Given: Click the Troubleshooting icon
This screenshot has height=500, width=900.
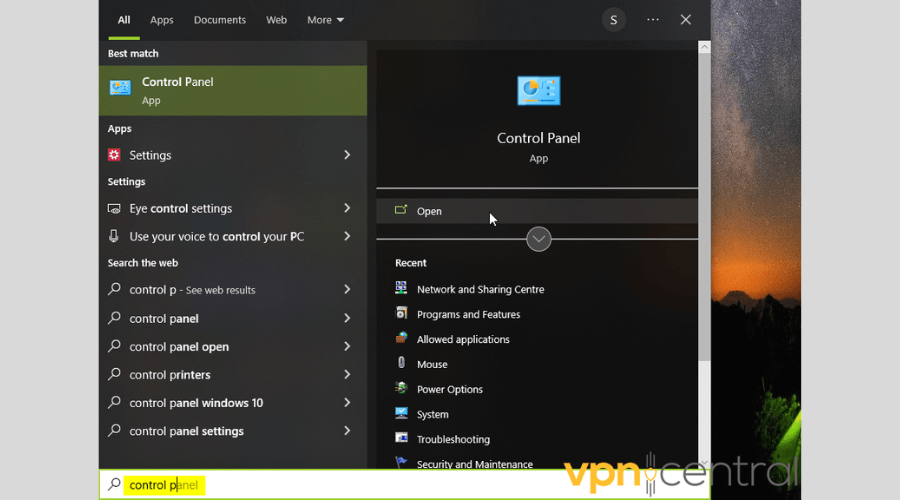Looking at the screenshot, I should [401, 438].
